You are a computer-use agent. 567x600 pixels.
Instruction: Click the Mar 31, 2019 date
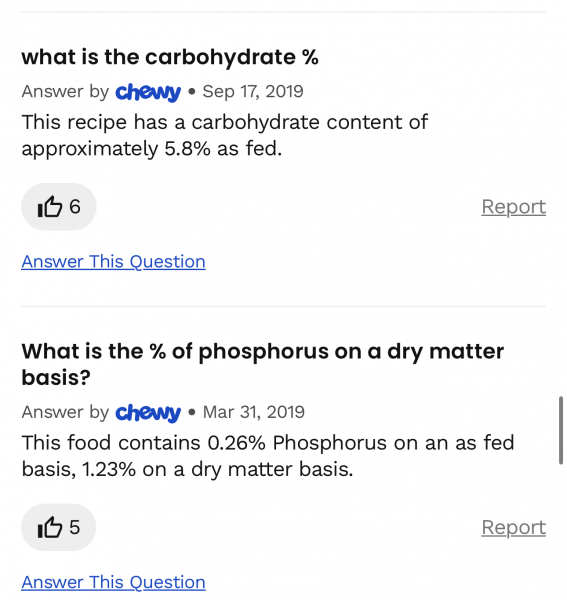pos(254,412)
